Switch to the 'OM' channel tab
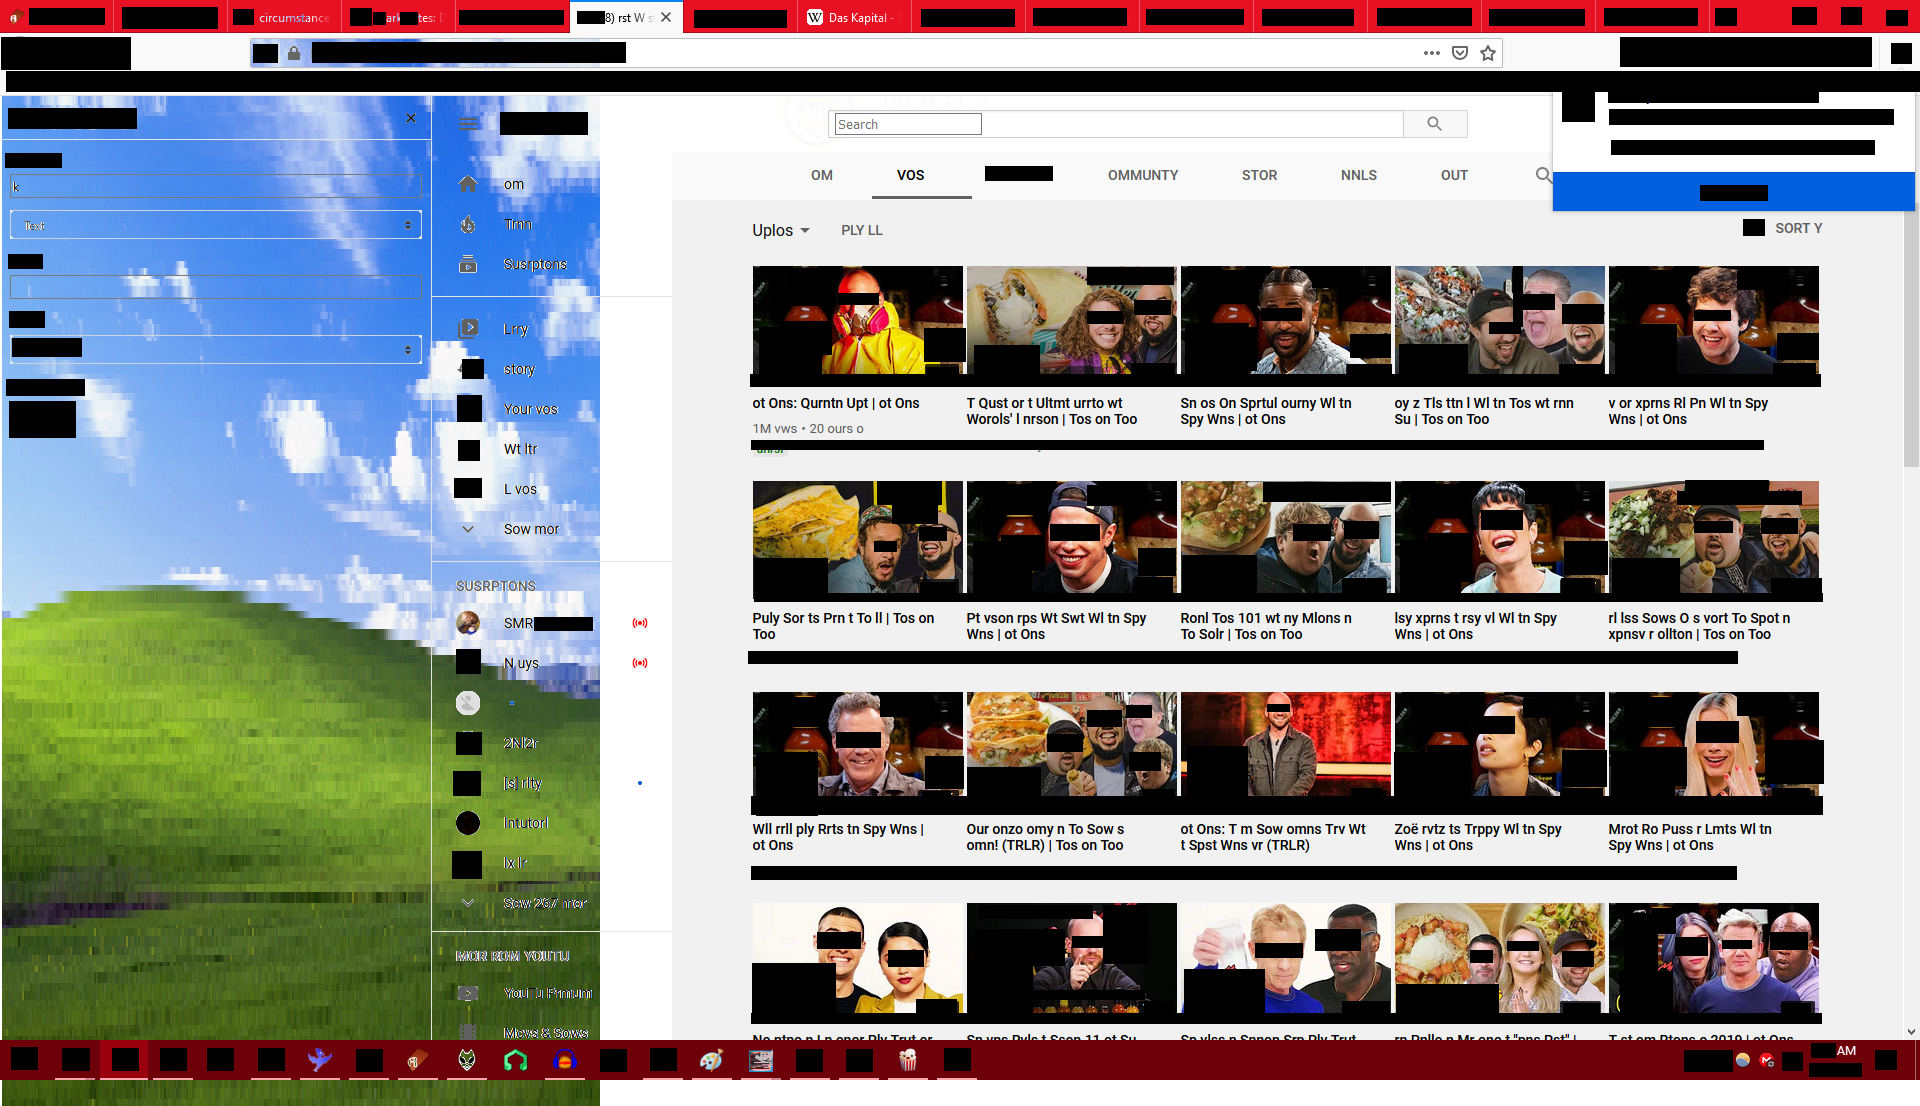1920x1106 pixels. 822,175
